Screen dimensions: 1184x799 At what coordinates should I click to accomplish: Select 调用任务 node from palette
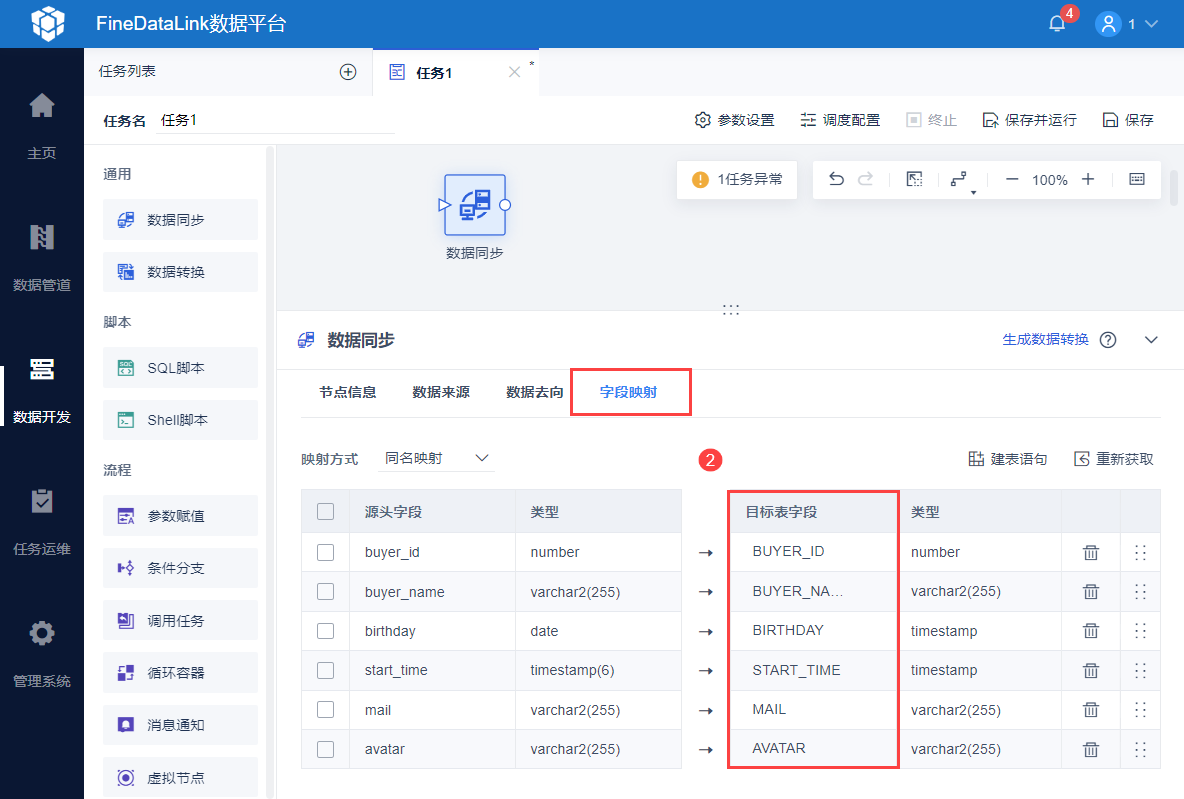point(180,621)
